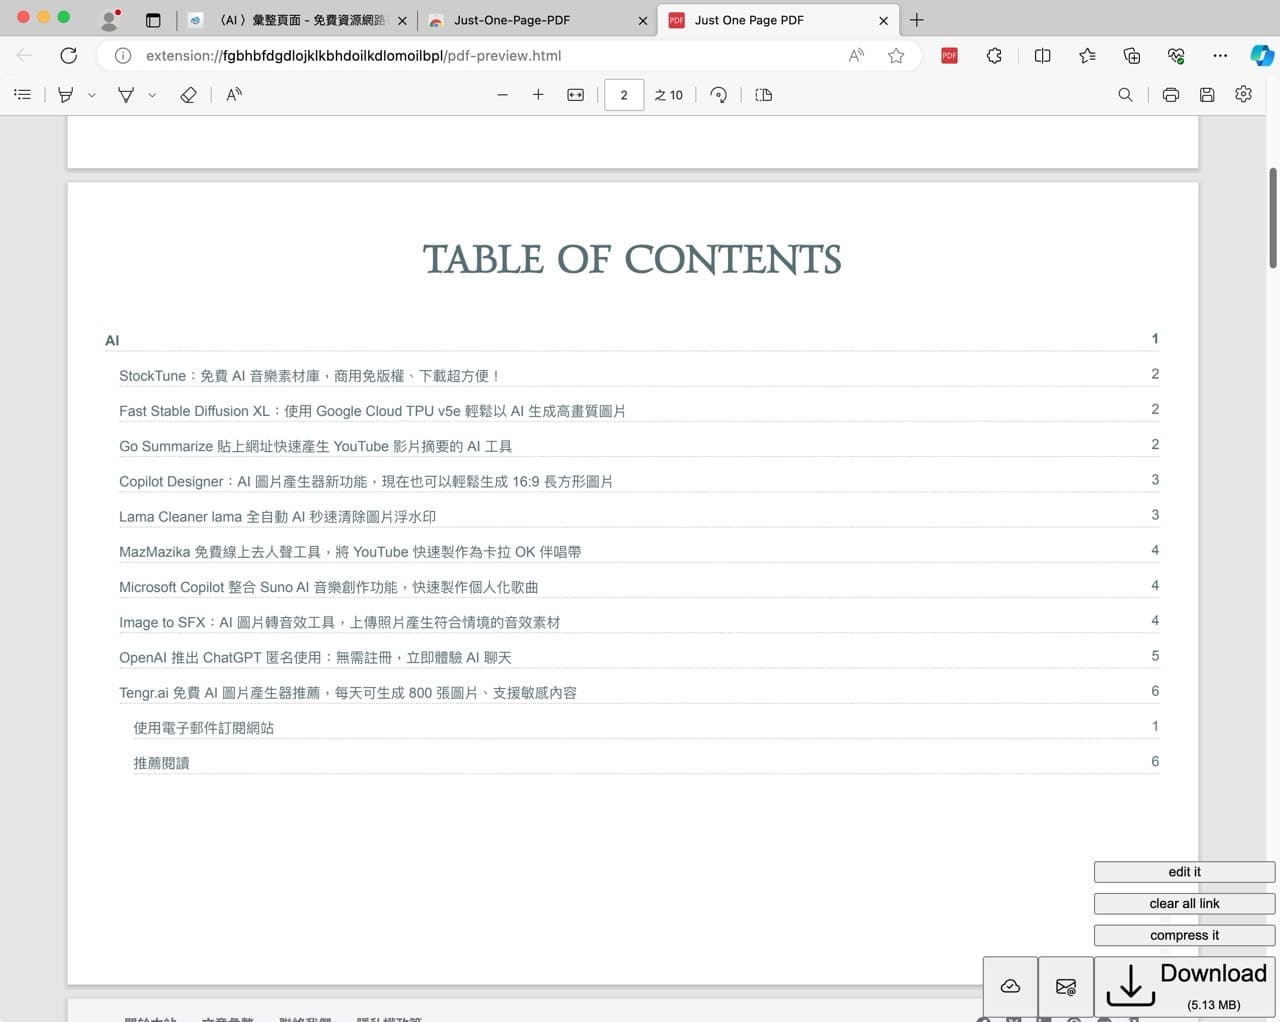Open the StockTune contents entry

click(639, 376)
